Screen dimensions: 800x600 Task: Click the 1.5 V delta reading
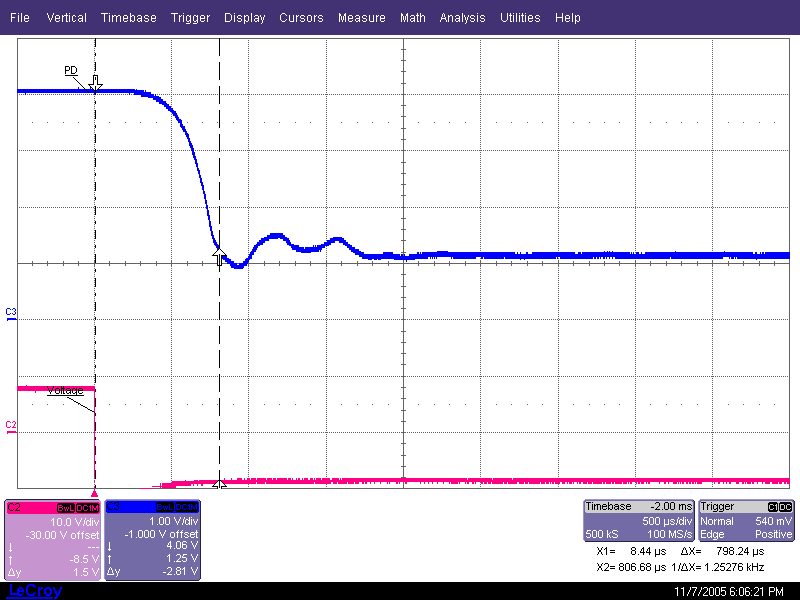(x=86, y=572)
